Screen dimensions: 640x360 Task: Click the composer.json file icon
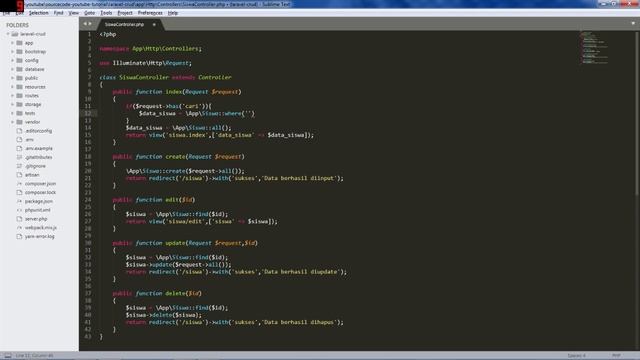click(19, 184)
